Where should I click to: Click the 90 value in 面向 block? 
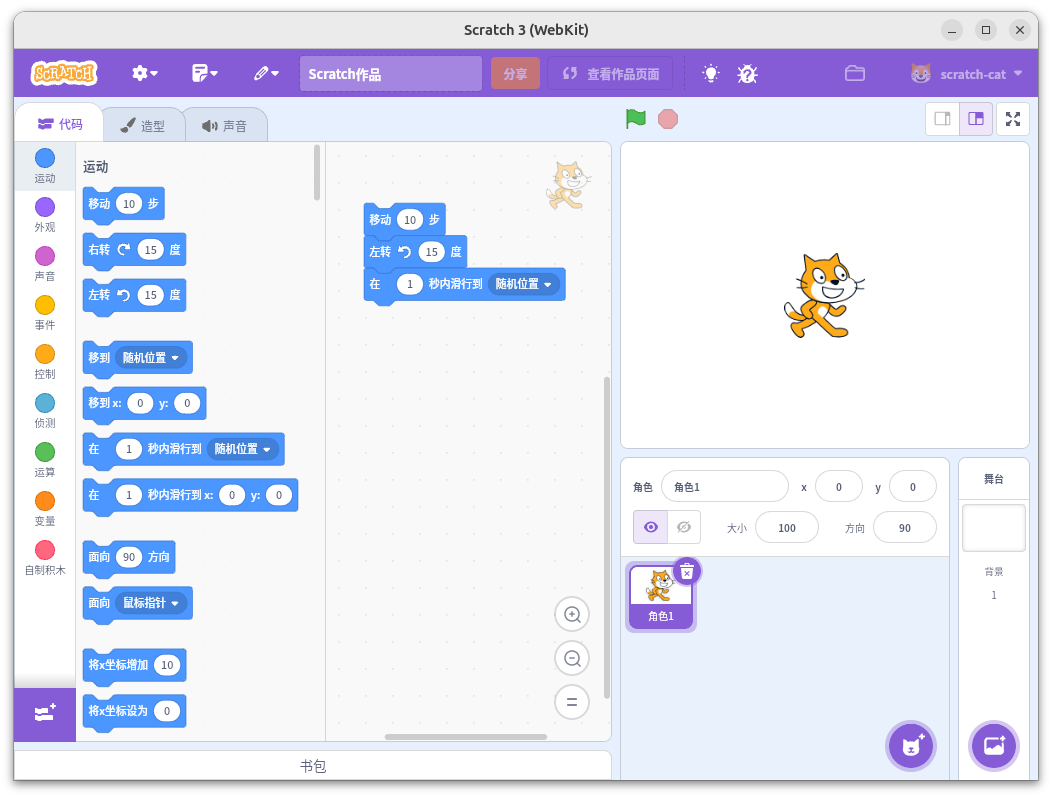(129, 557)
